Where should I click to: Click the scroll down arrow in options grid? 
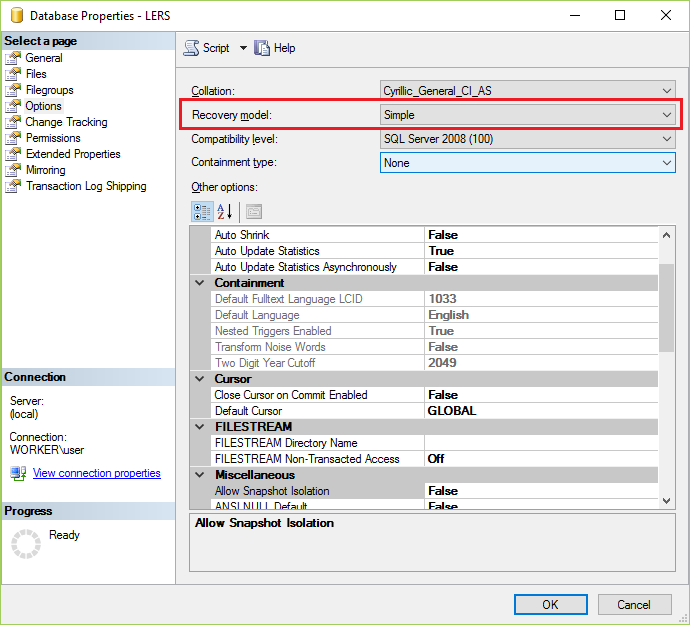(667, 500)
